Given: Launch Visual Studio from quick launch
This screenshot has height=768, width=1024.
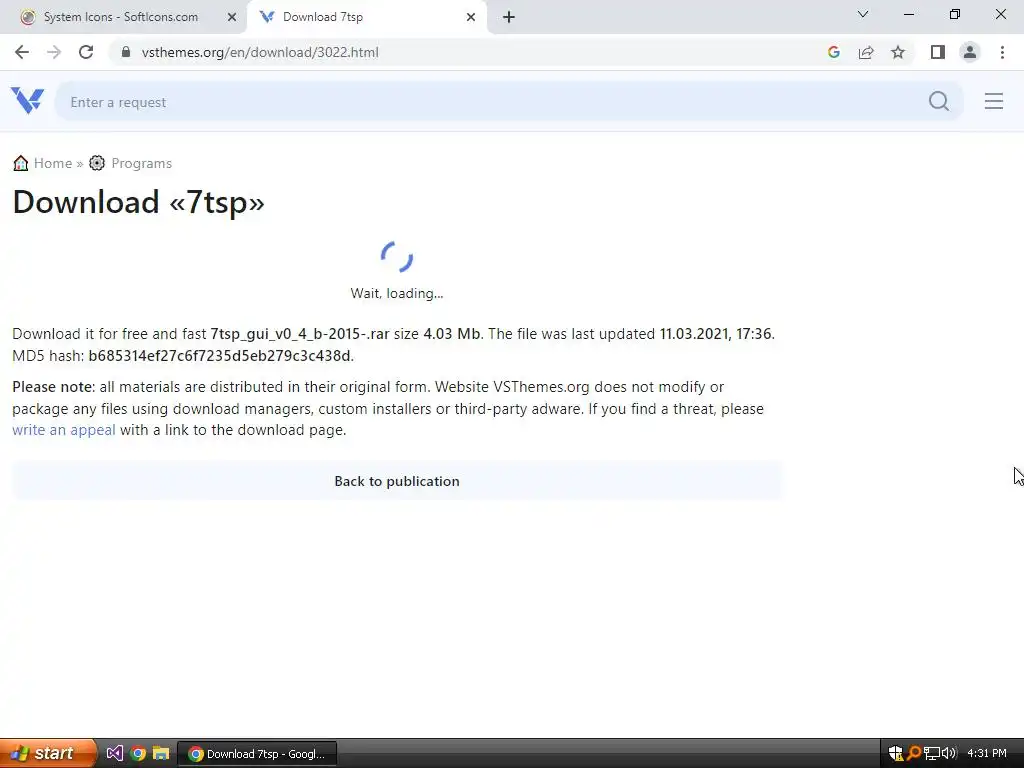Looking at the screenshot, I should pyautogui.click(x=114, y=753).
